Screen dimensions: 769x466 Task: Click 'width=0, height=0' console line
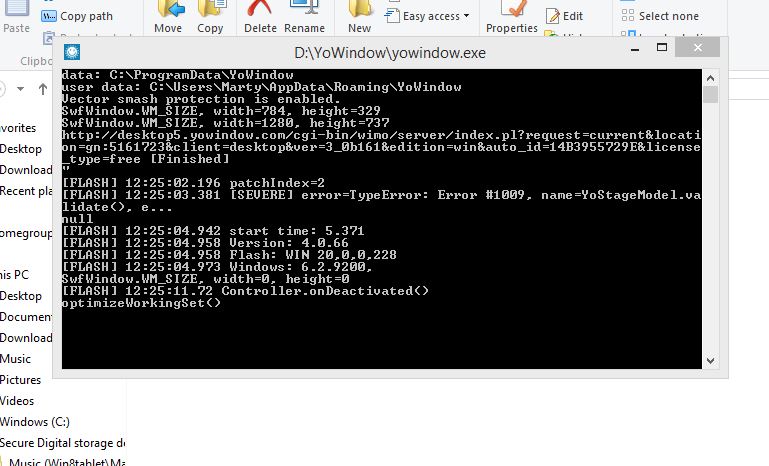point(205,279)
